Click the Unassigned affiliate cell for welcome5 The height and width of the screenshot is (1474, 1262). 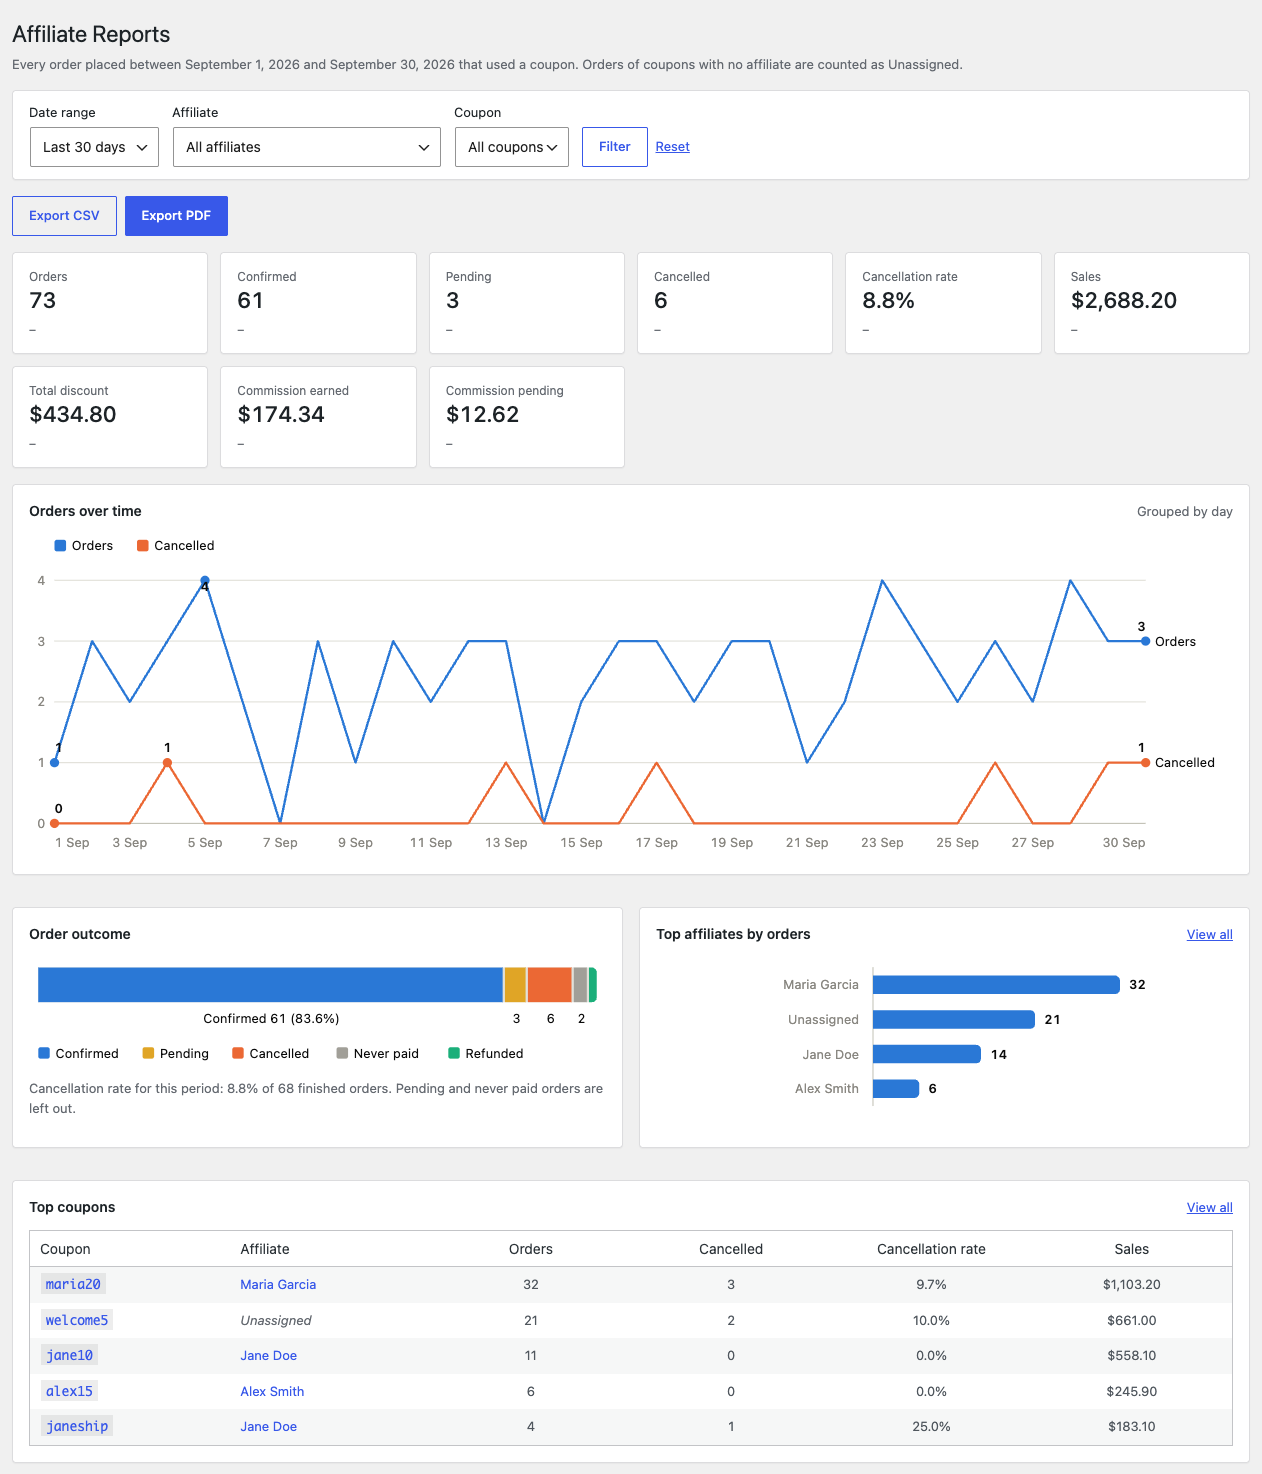click(276, 1320)
